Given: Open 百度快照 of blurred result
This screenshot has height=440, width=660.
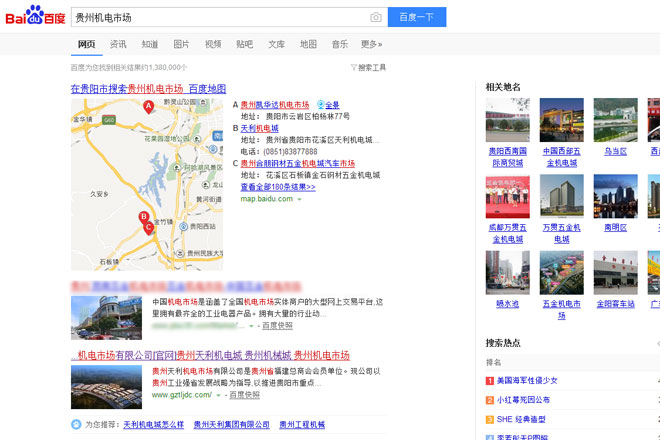Looking at the screenshot, I should click(277, 326).
